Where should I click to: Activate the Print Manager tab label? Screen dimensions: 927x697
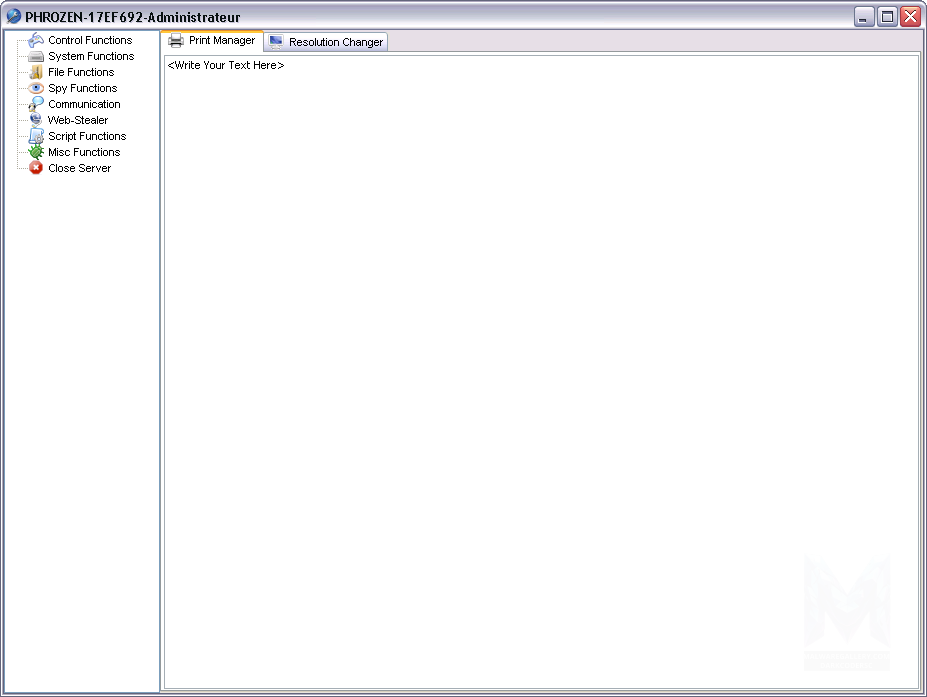tap(222, 41)
